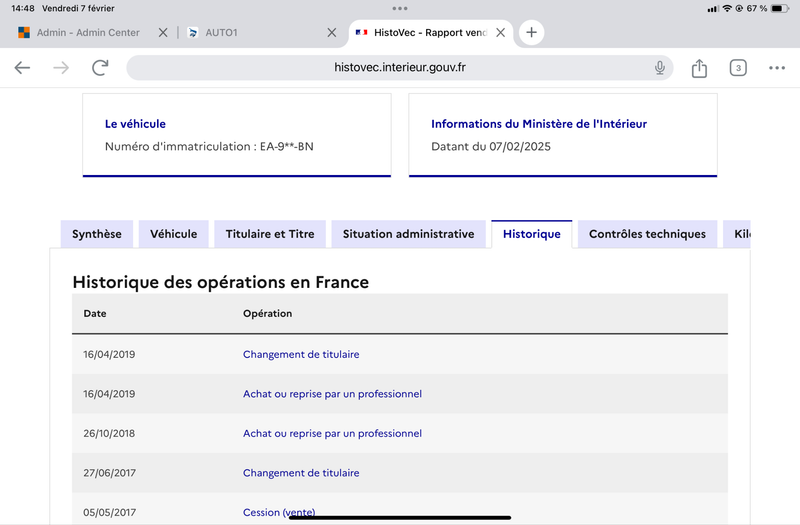Close the Admin - Admin Center tab
Viewport: 800px width, 525px height.
tap(163, 33)
